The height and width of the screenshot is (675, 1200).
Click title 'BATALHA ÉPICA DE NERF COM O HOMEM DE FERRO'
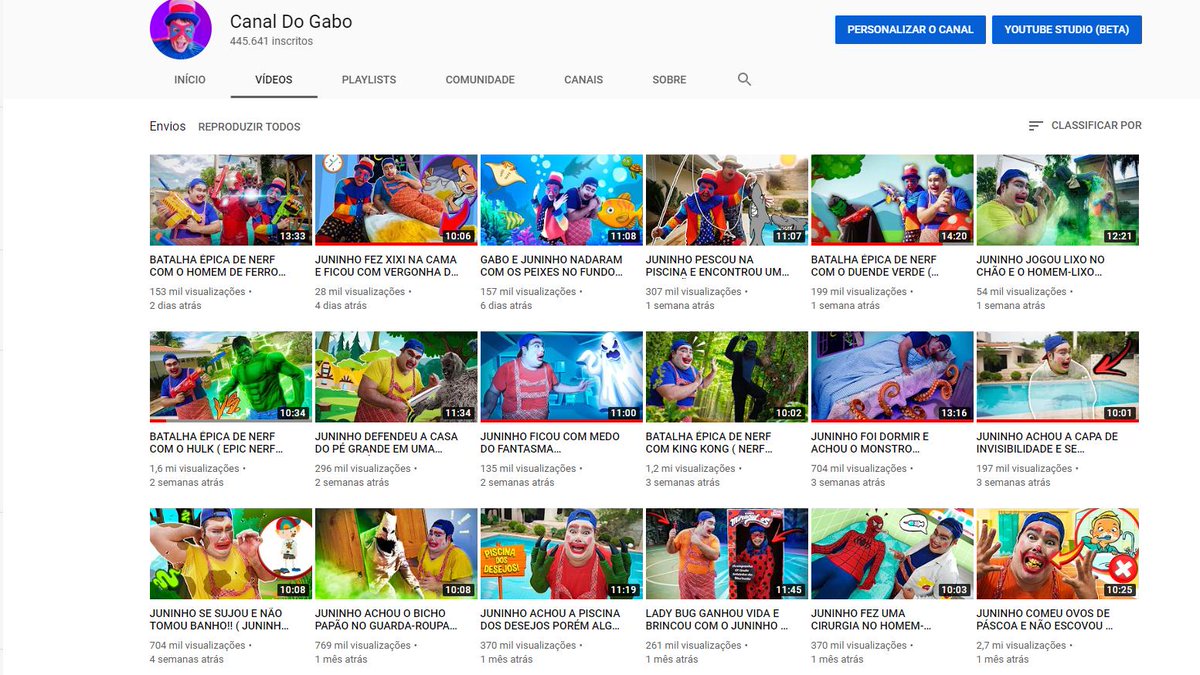(219, 266)
